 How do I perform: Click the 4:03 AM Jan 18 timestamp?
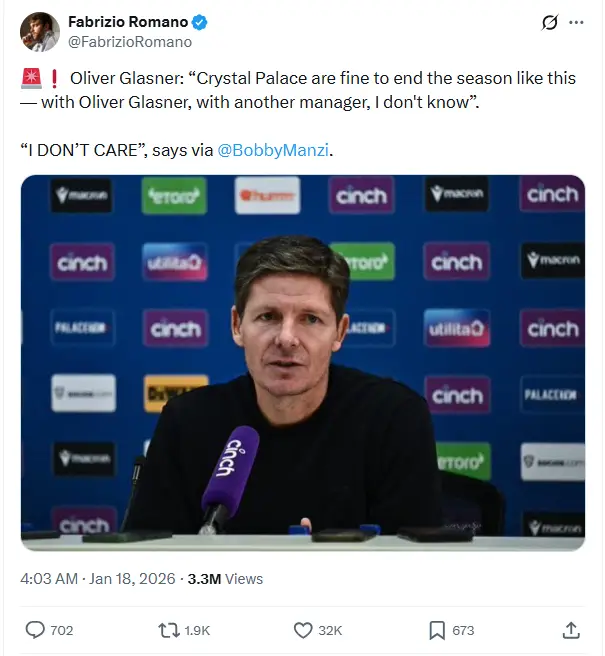pos(98,578)
